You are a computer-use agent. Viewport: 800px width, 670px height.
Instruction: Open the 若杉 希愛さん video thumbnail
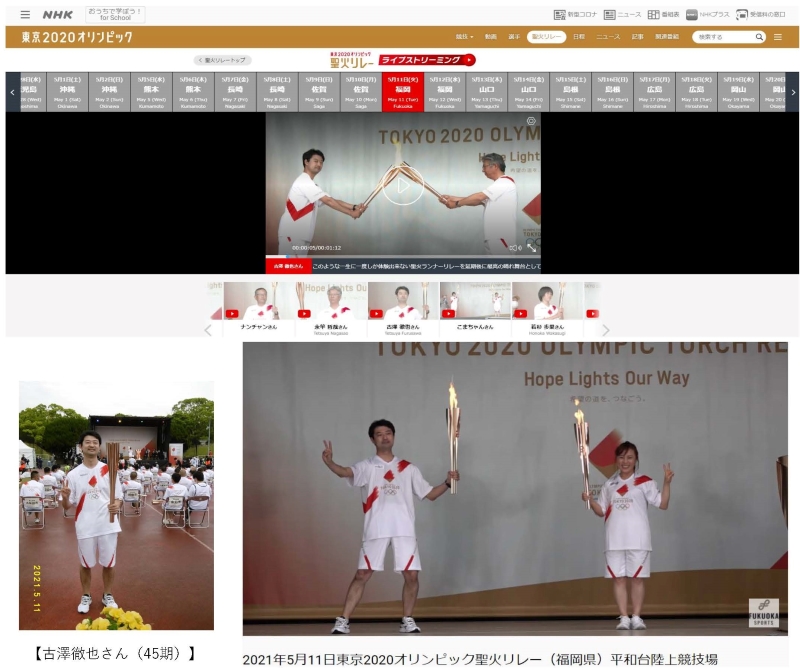(x=547, y=308)
